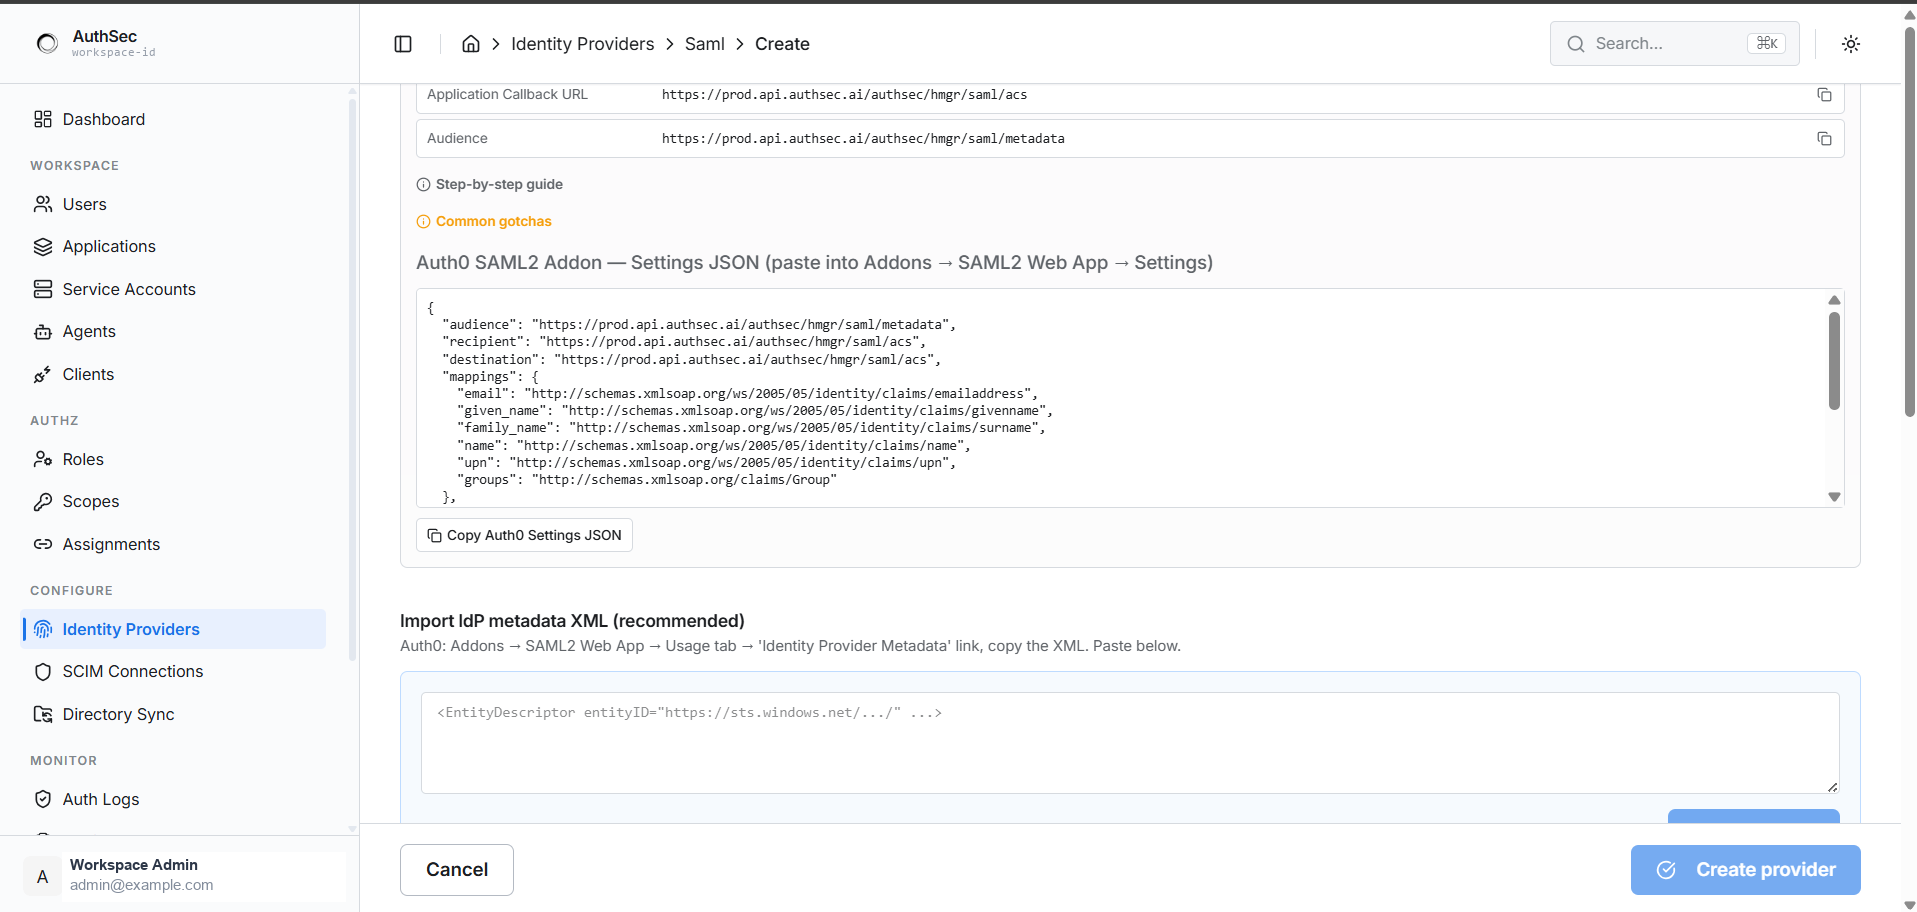
Task: Click the Assignments link icon
Action: click(43, 544)
